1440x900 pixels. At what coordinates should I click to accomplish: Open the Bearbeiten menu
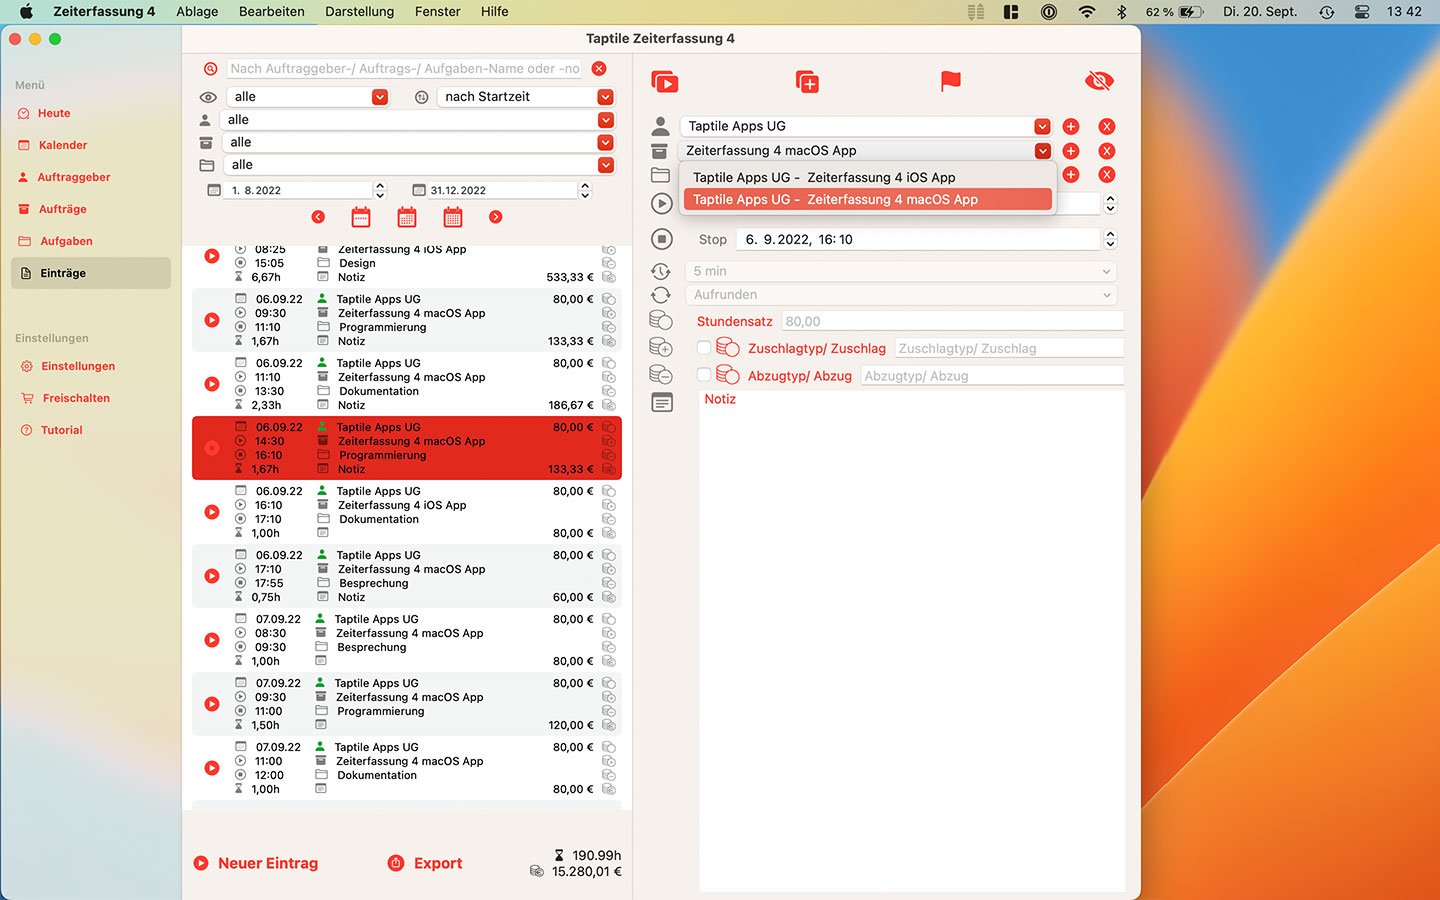[x=272, y=12]
